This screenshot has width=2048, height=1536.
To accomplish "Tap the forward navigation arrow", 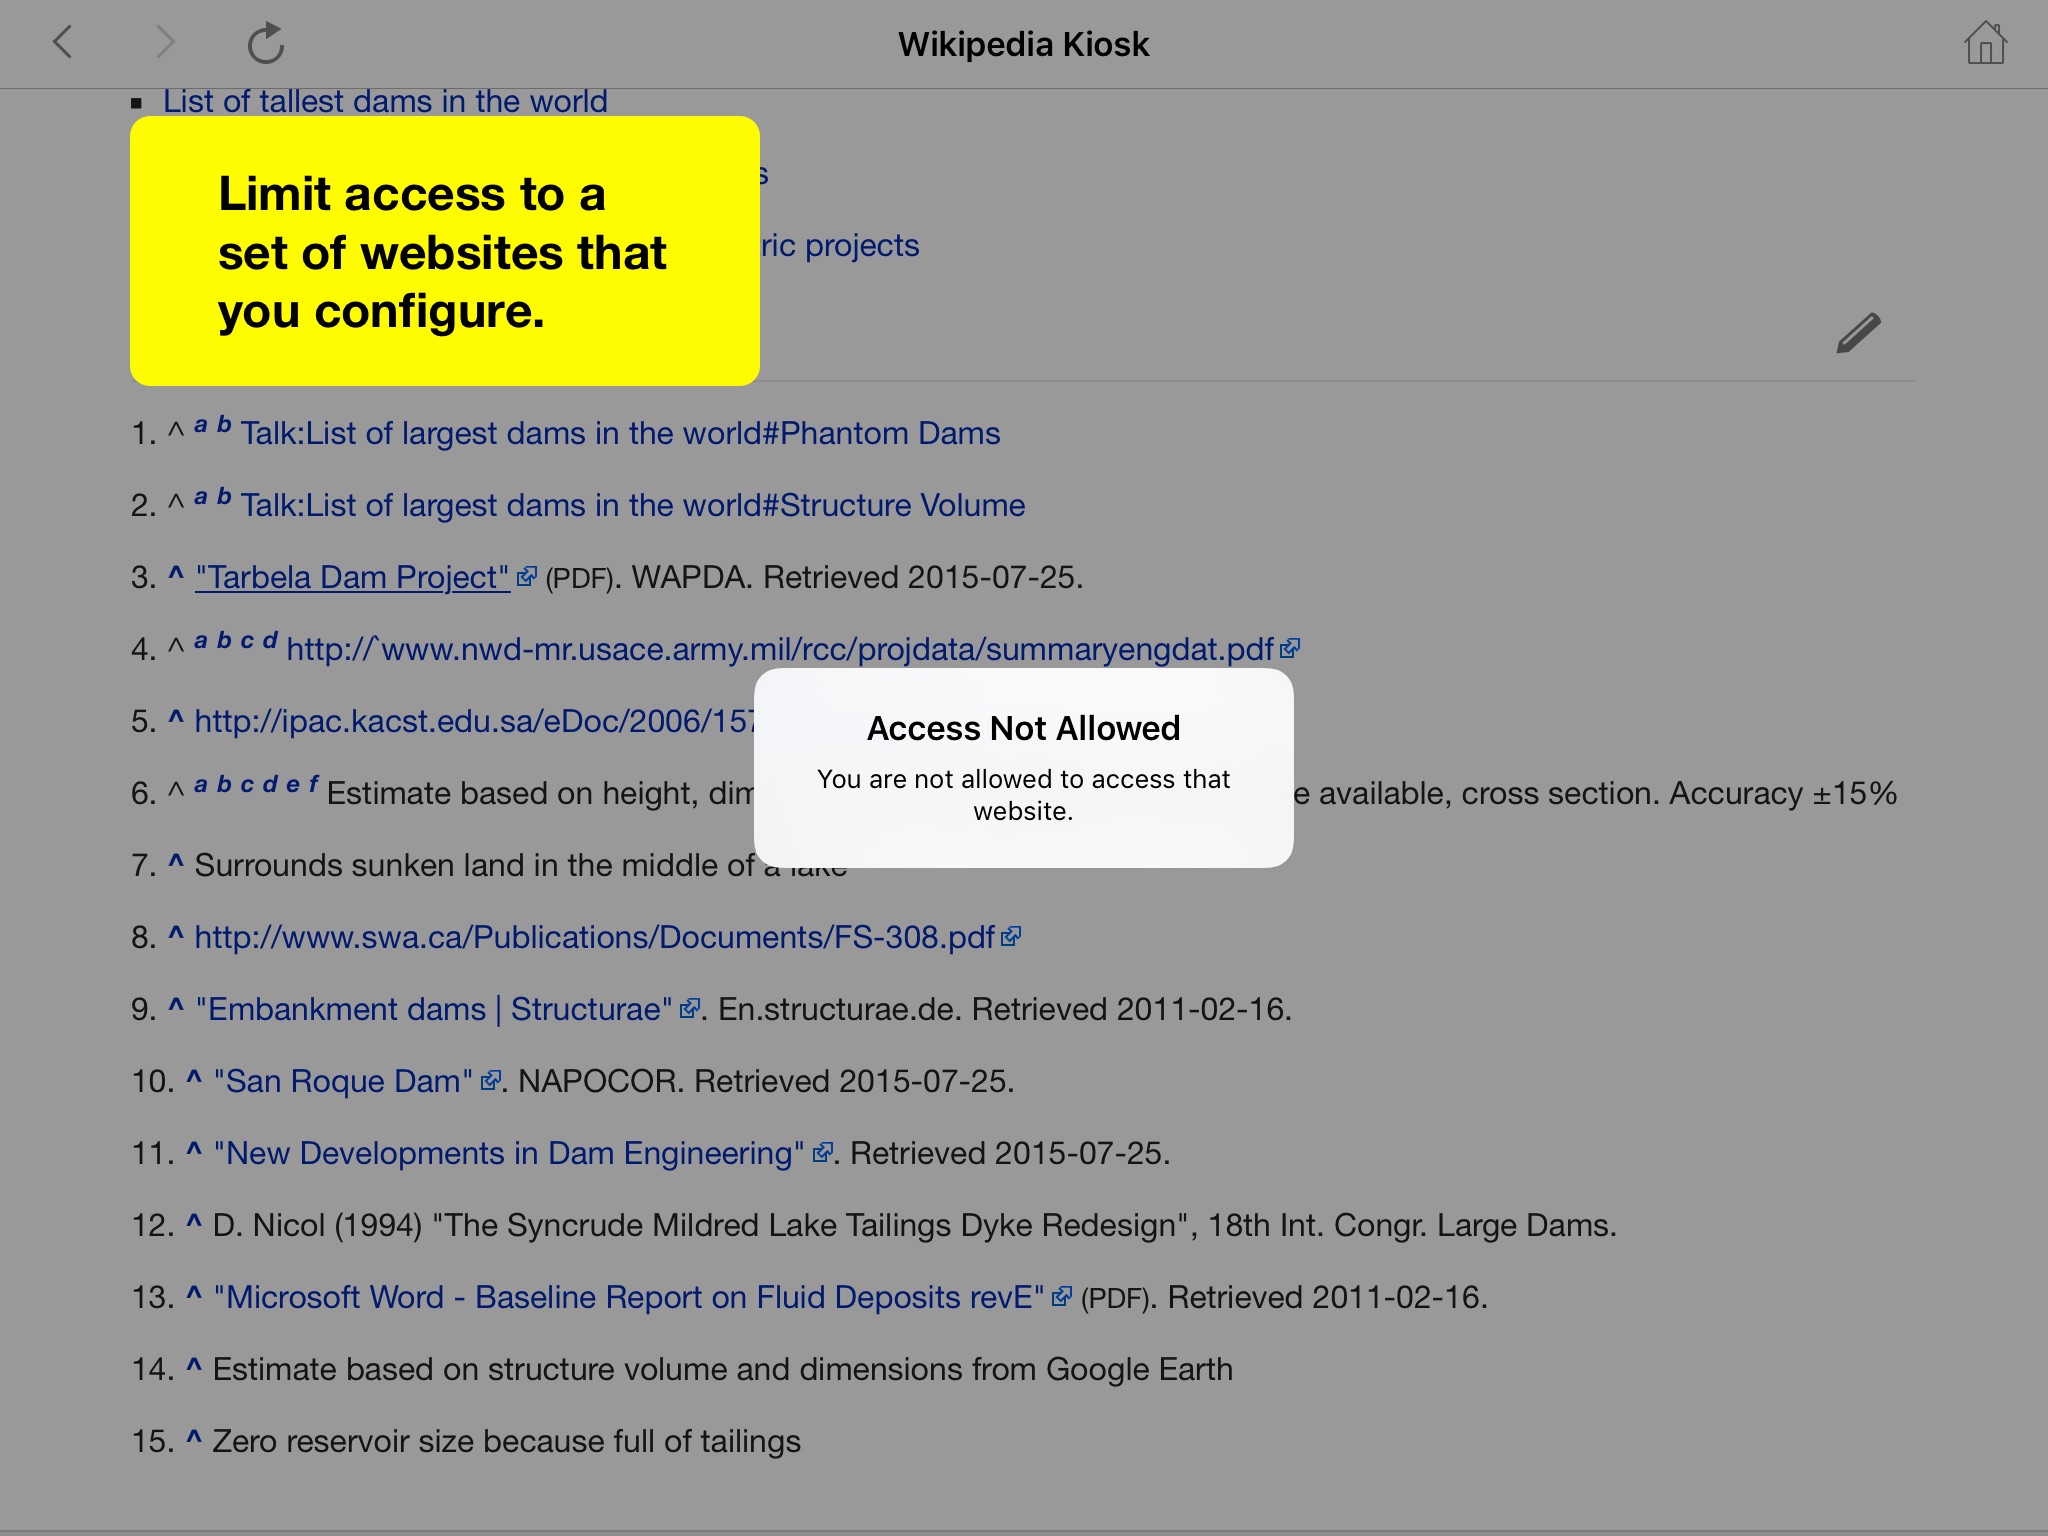I will [x=165, y=43].
